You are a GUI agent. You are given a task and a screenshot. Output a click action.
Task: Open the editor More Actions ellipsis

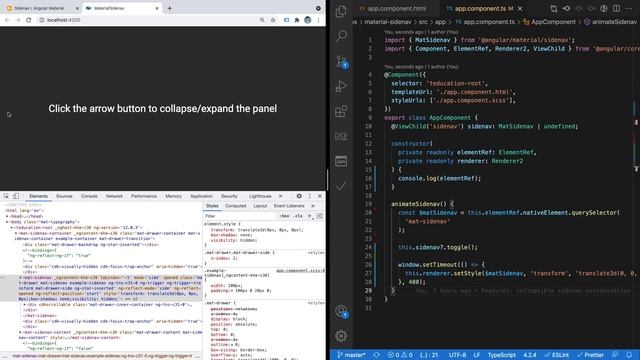click(629, 8)
